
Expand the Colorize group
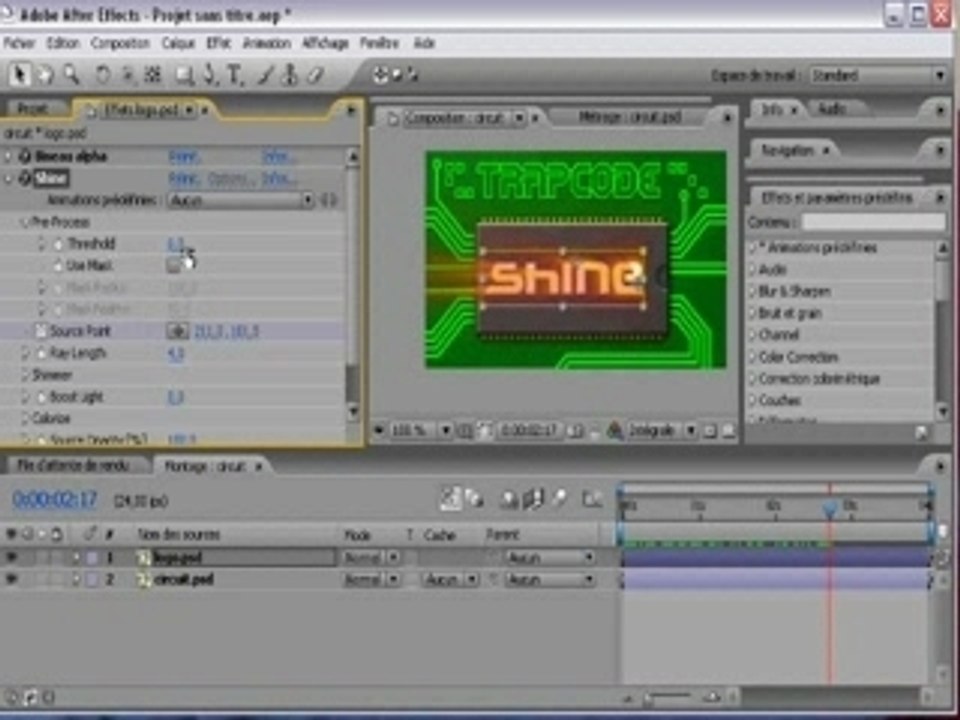[x=25, y=419]
